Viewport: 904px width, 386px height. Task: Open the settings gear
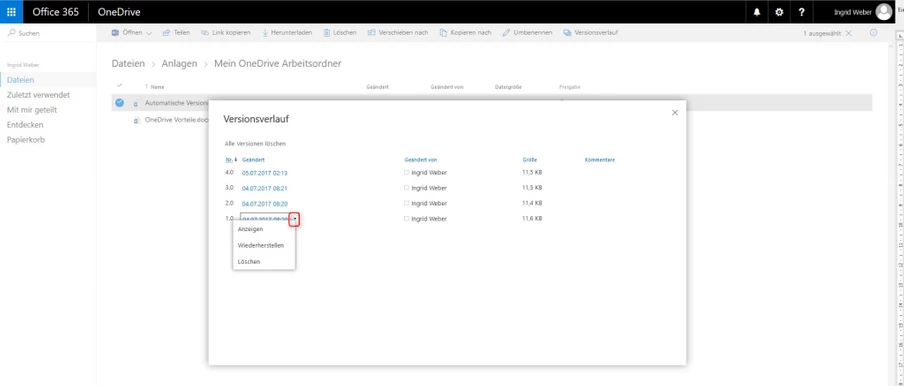(779, 12)
